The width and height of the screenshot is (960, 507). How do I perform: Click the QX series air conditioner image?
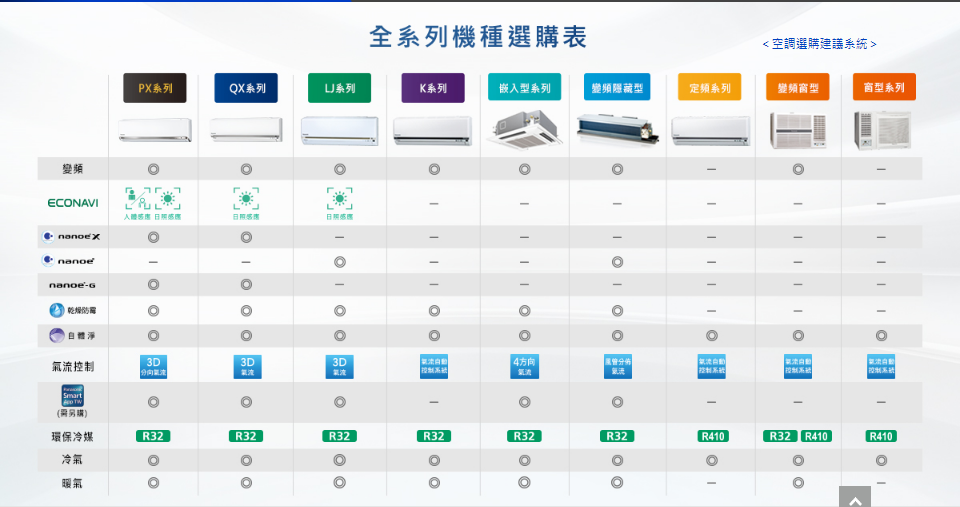pyautogui.click(x=246, y=129)
